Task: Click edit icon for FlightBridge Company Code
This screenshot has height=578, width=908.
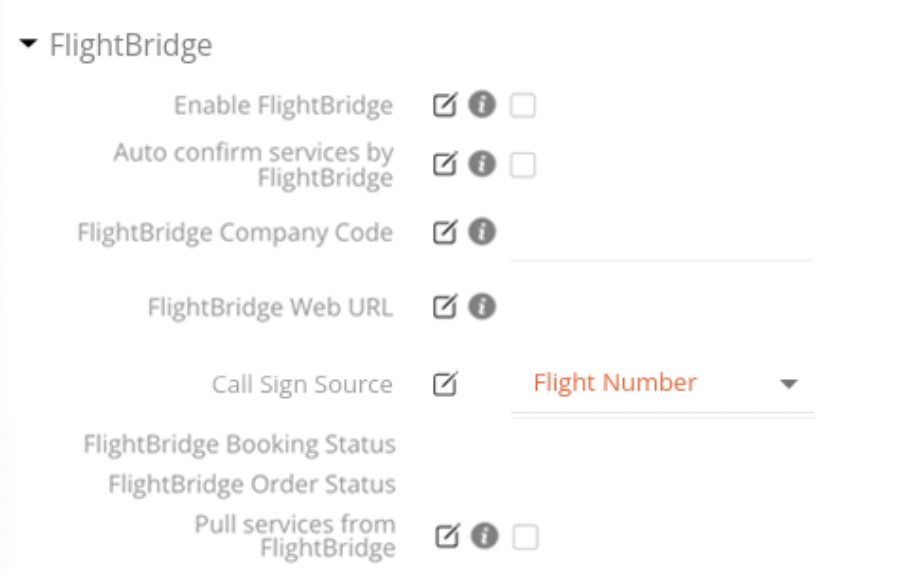Action: click(445, 232)
